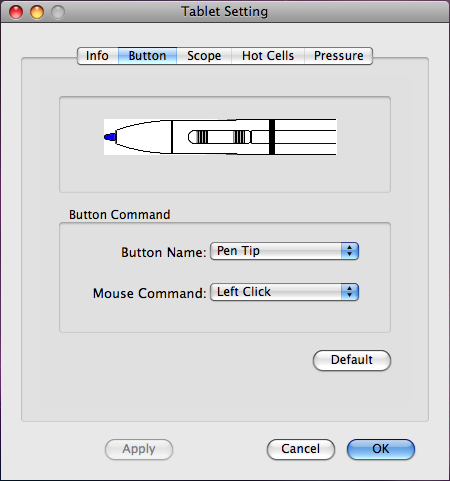Select the upper side button on pen
This screenshot has height=481, width=450.
241,137
